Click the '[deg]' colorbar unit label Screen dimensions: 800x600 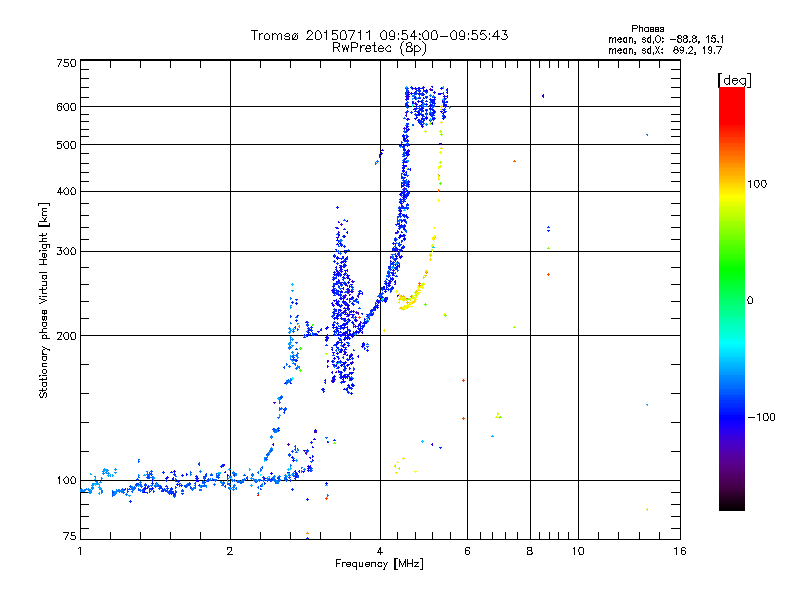point(734,80)
